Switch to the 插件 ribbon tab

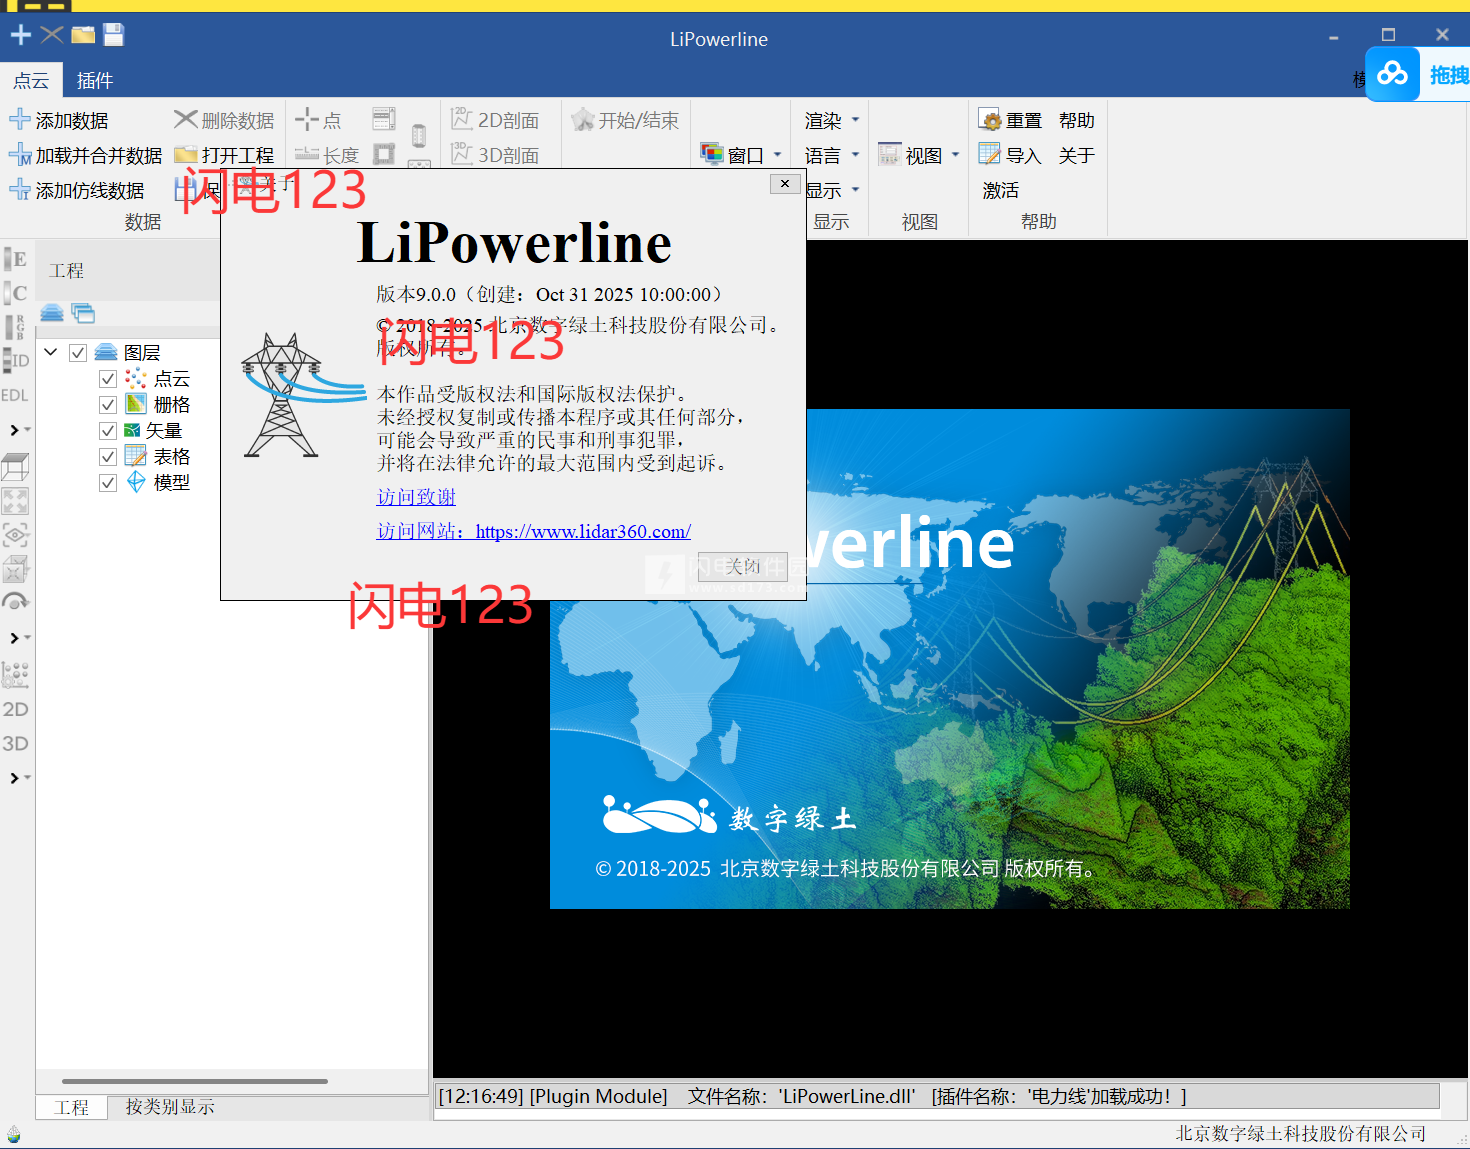(95, 80)
